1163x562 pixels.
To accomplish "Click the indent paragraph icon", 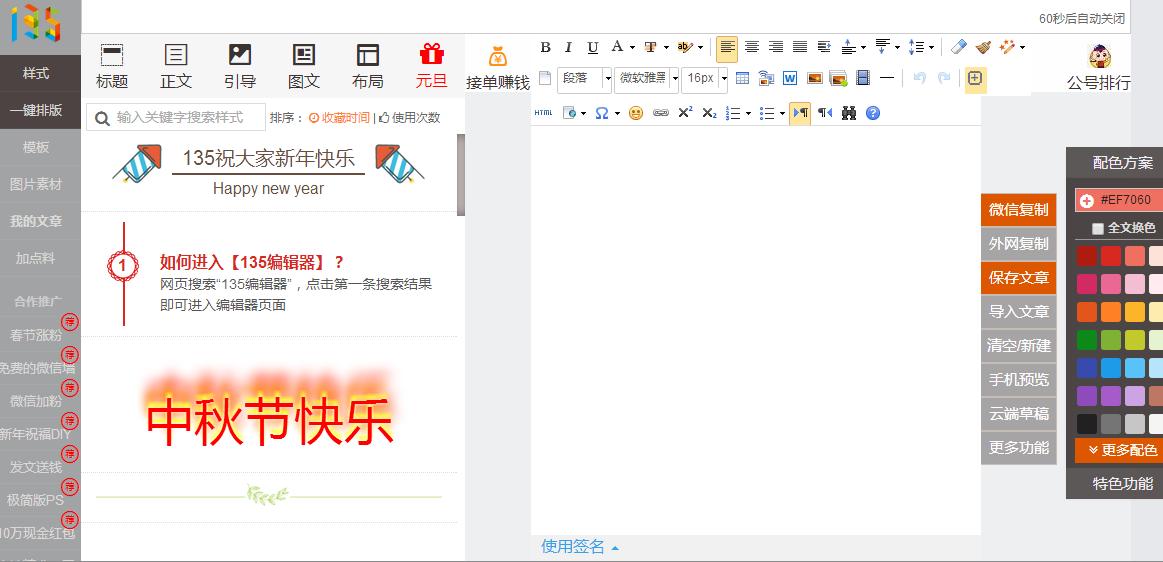I will click(x=824, y=47).
